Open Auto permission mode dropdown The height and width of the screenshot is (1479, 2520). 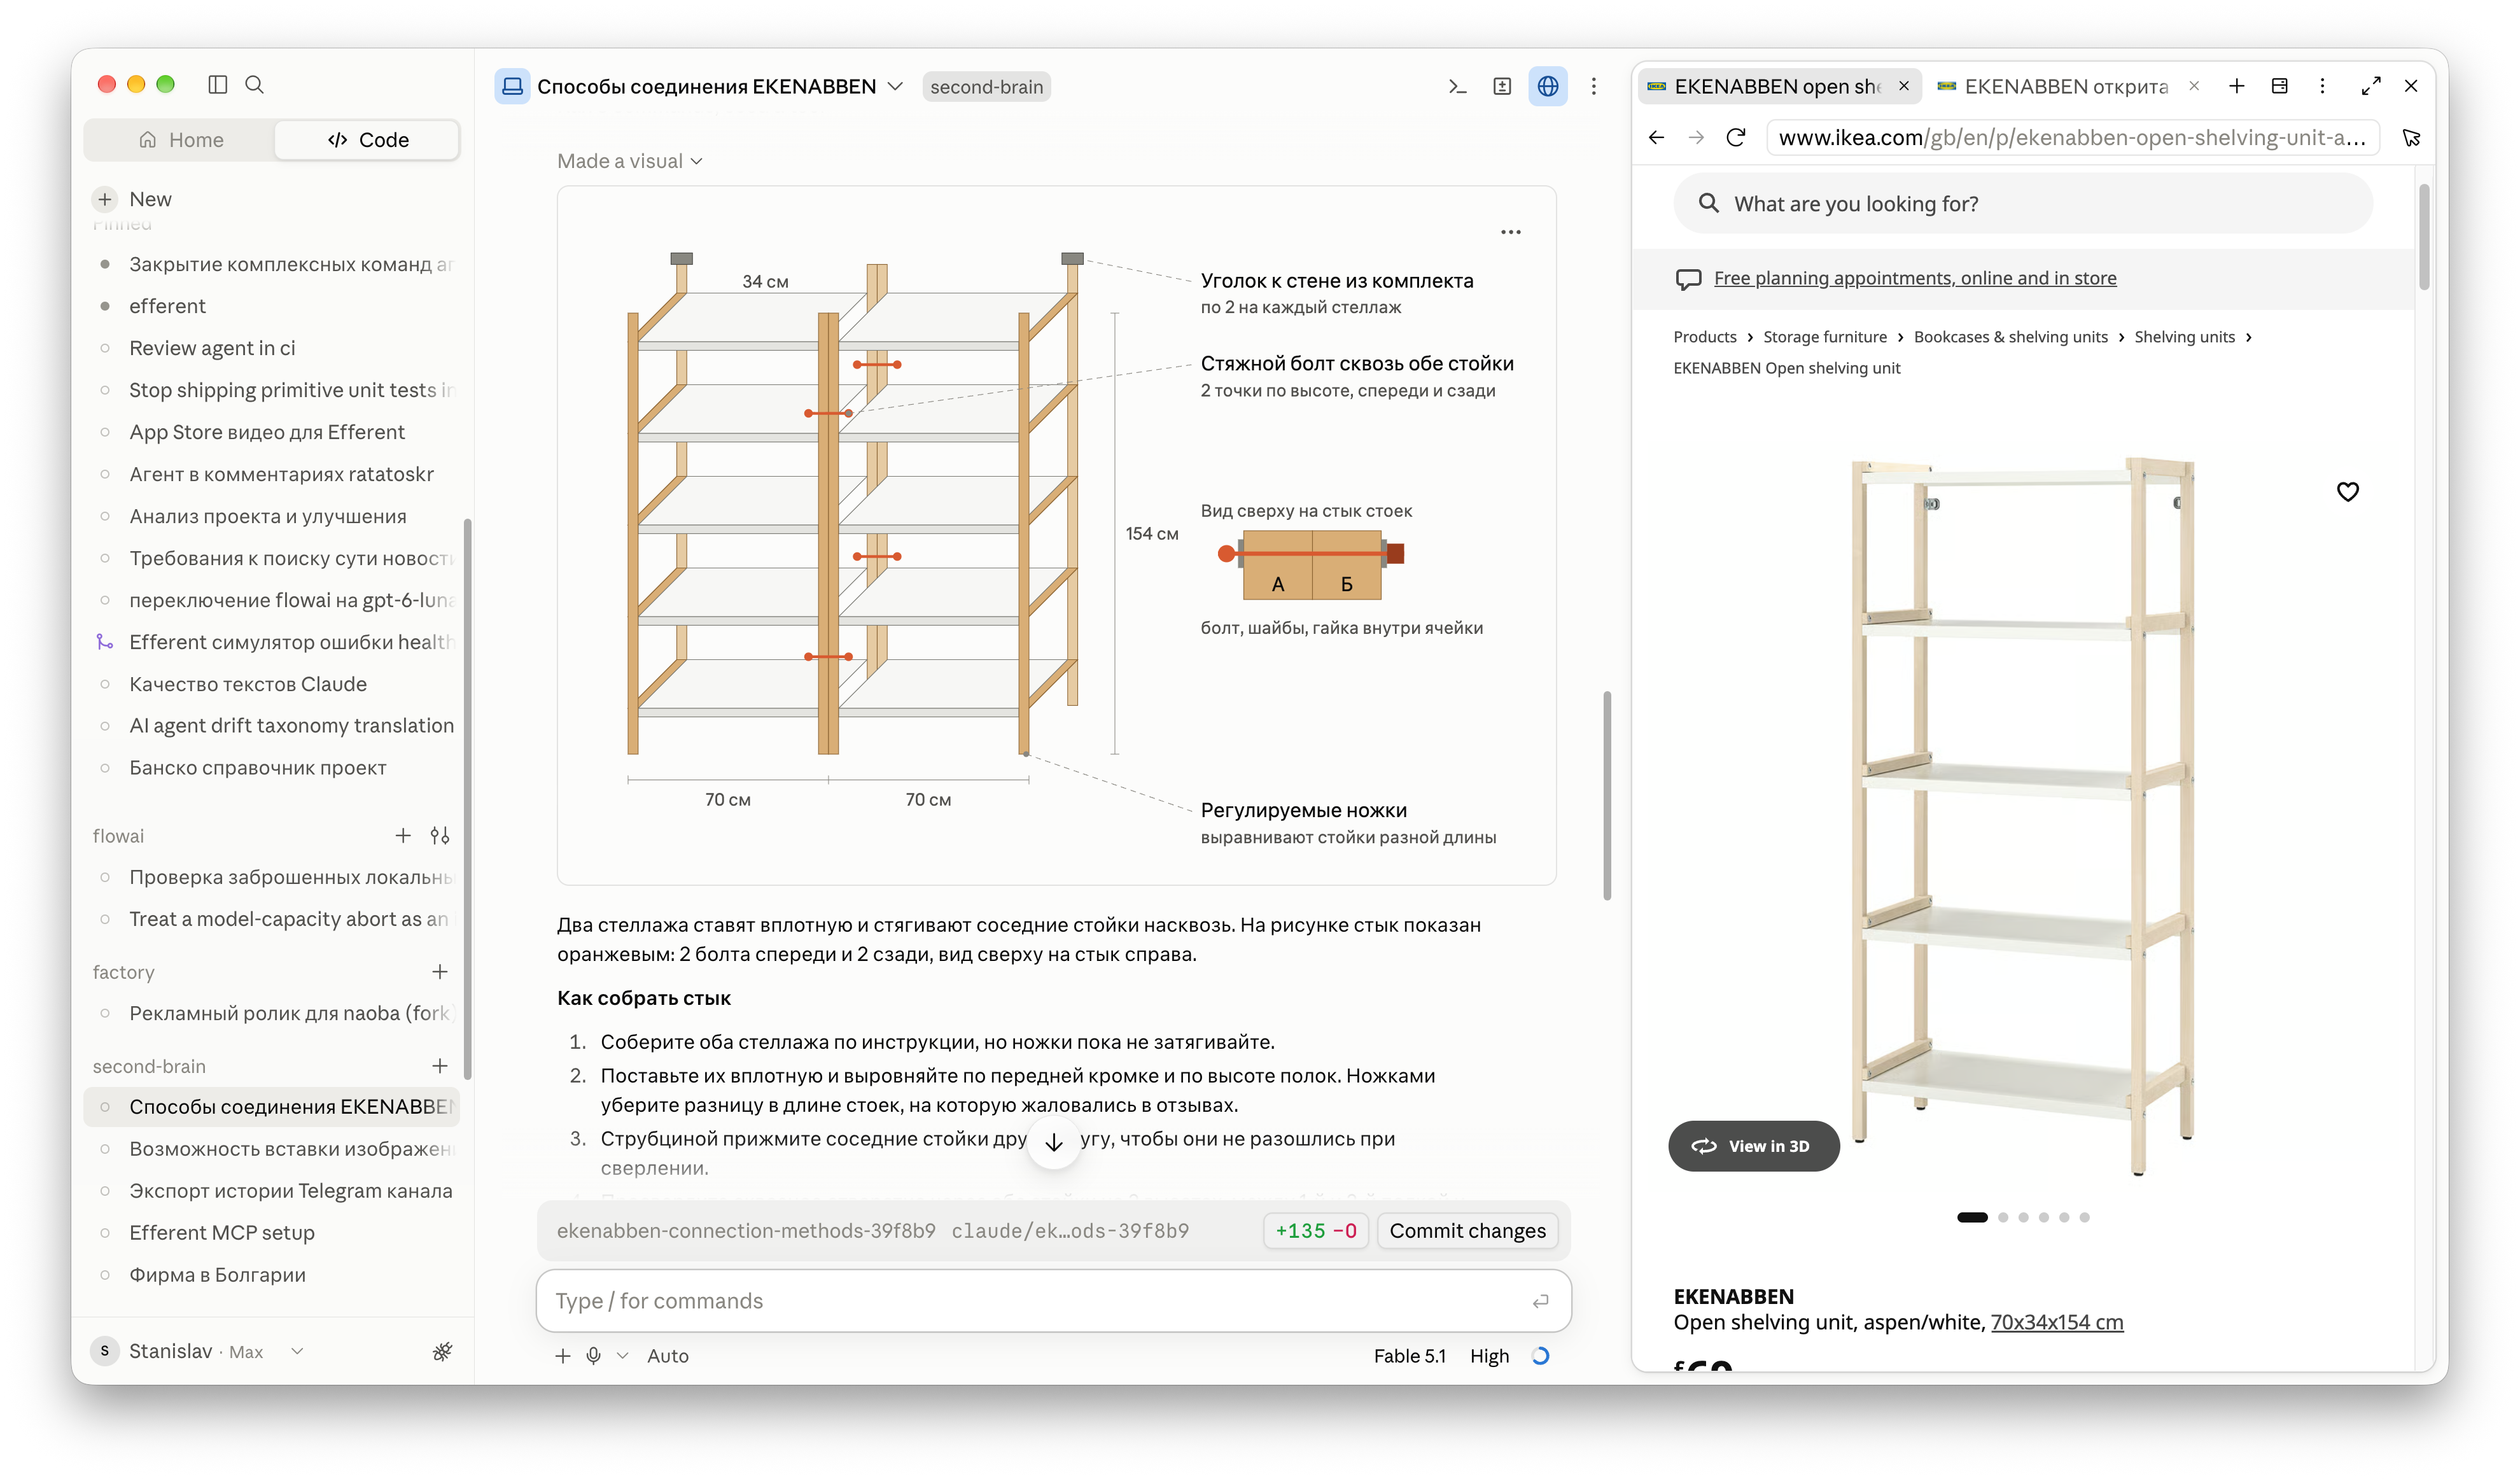click(667, 1356)
